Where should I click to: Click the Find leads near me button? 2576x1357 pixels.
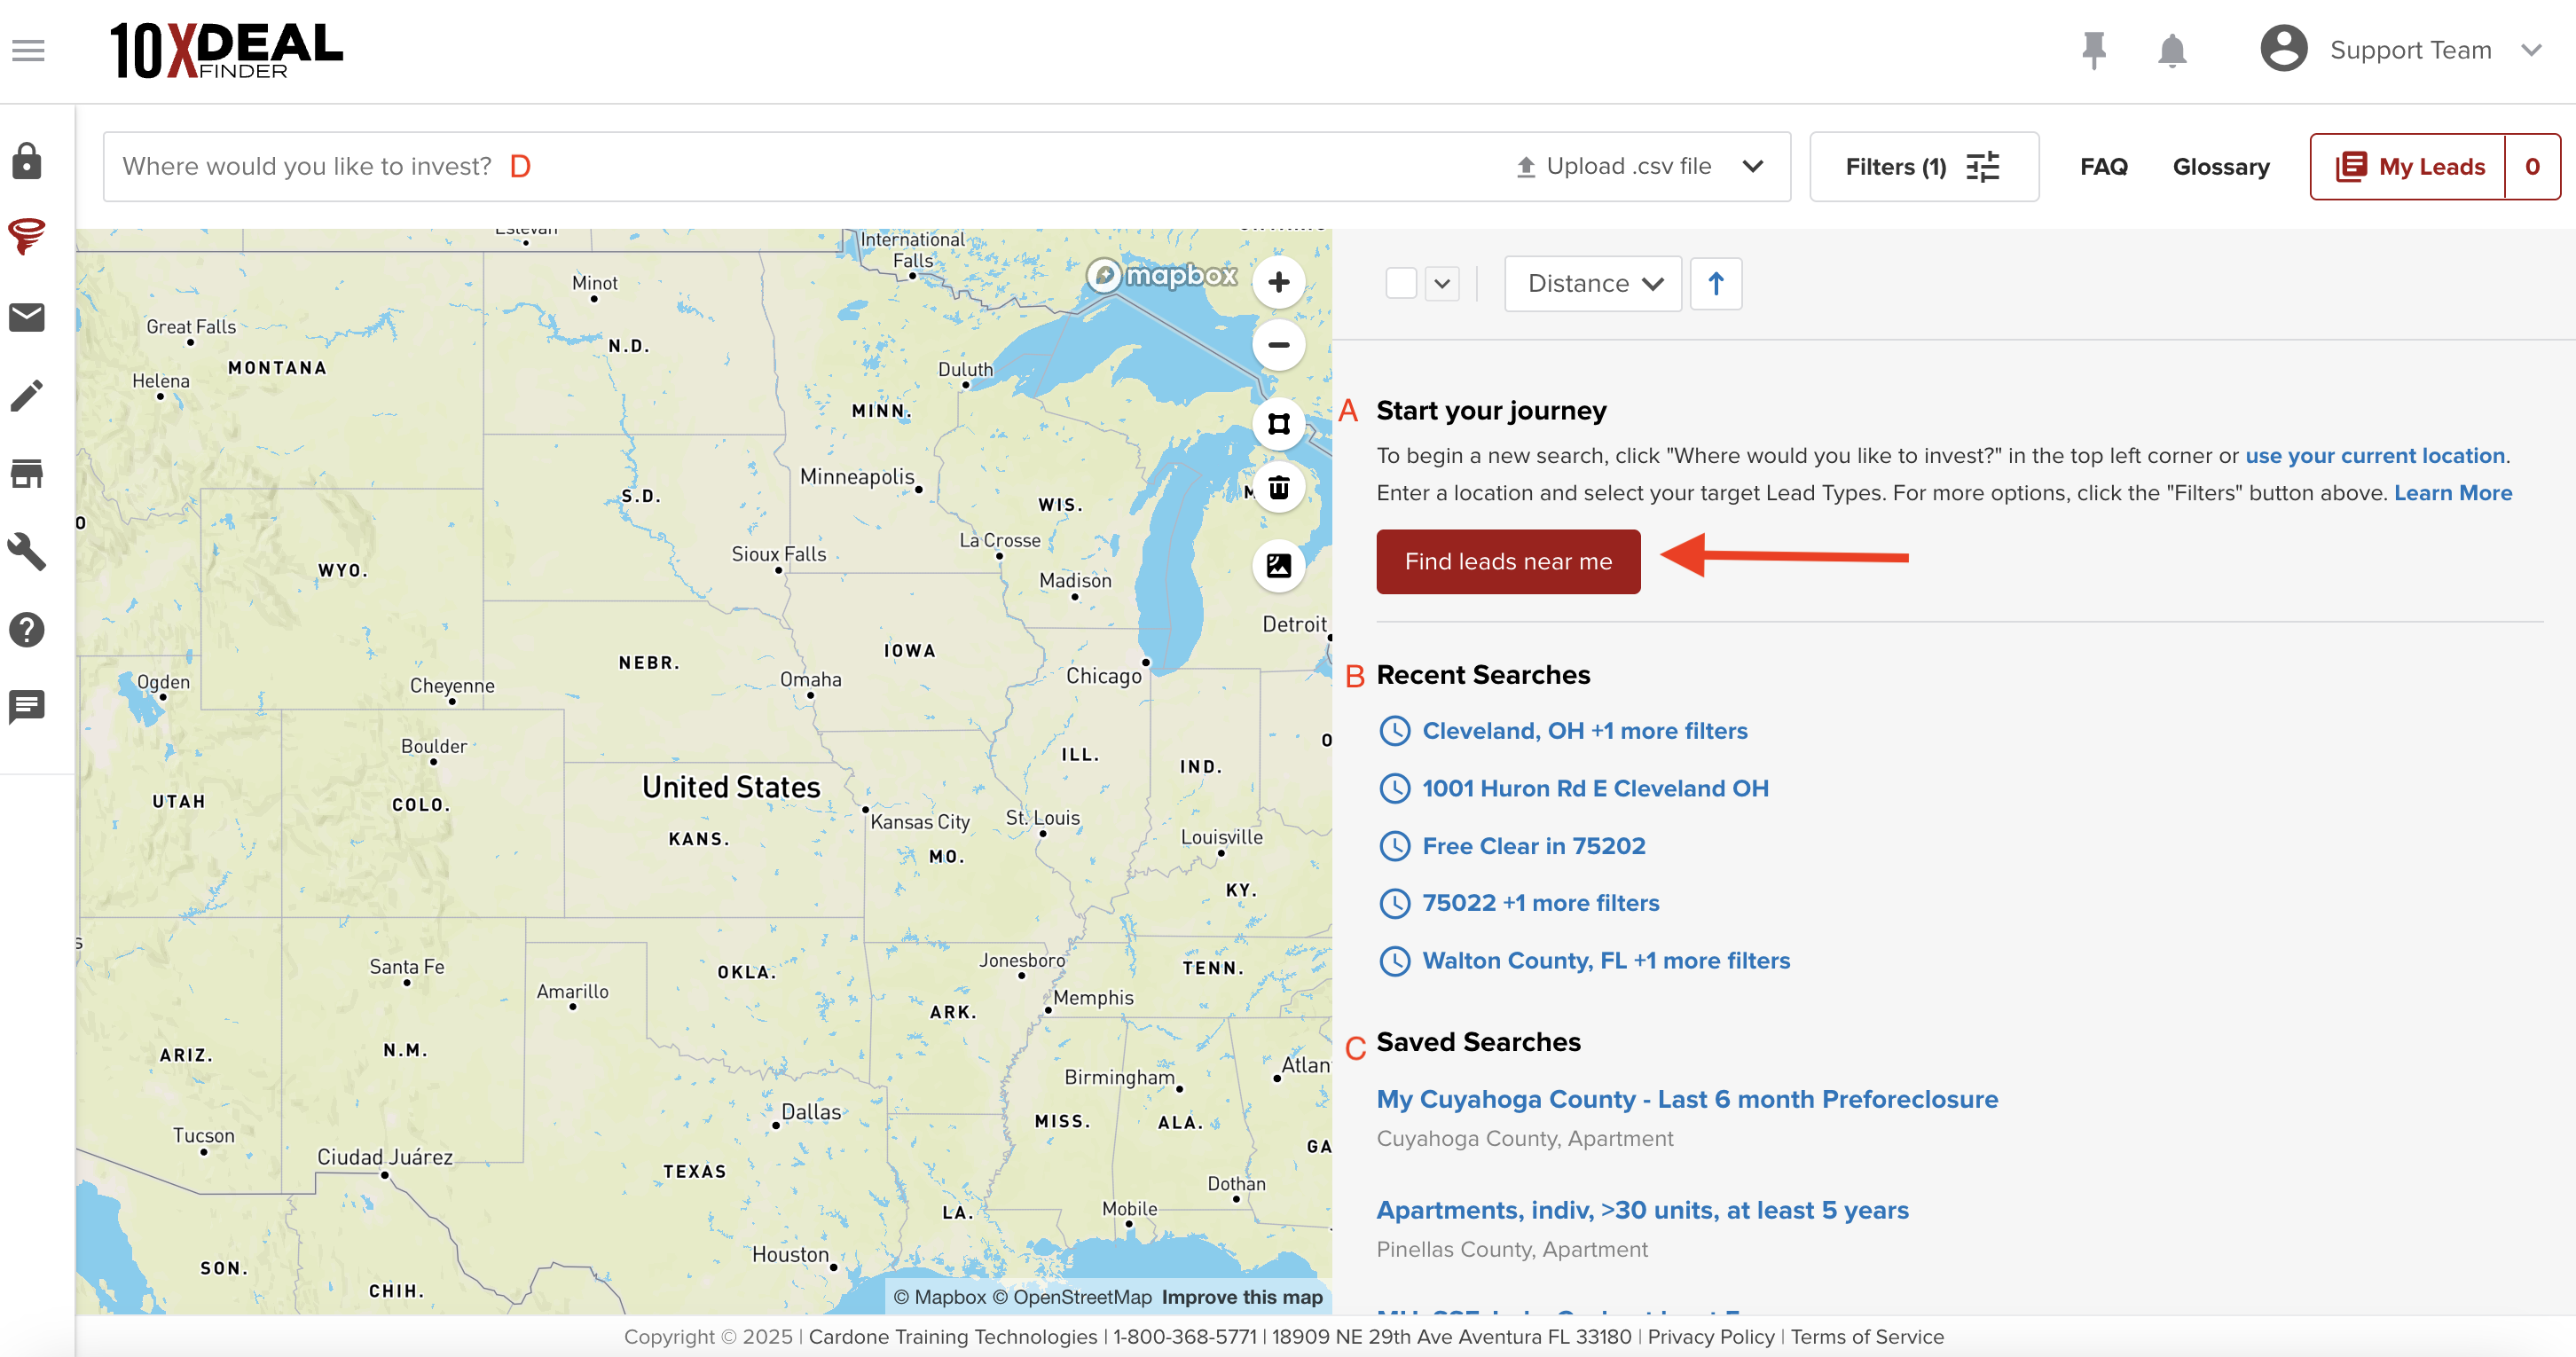(1507, 562)
